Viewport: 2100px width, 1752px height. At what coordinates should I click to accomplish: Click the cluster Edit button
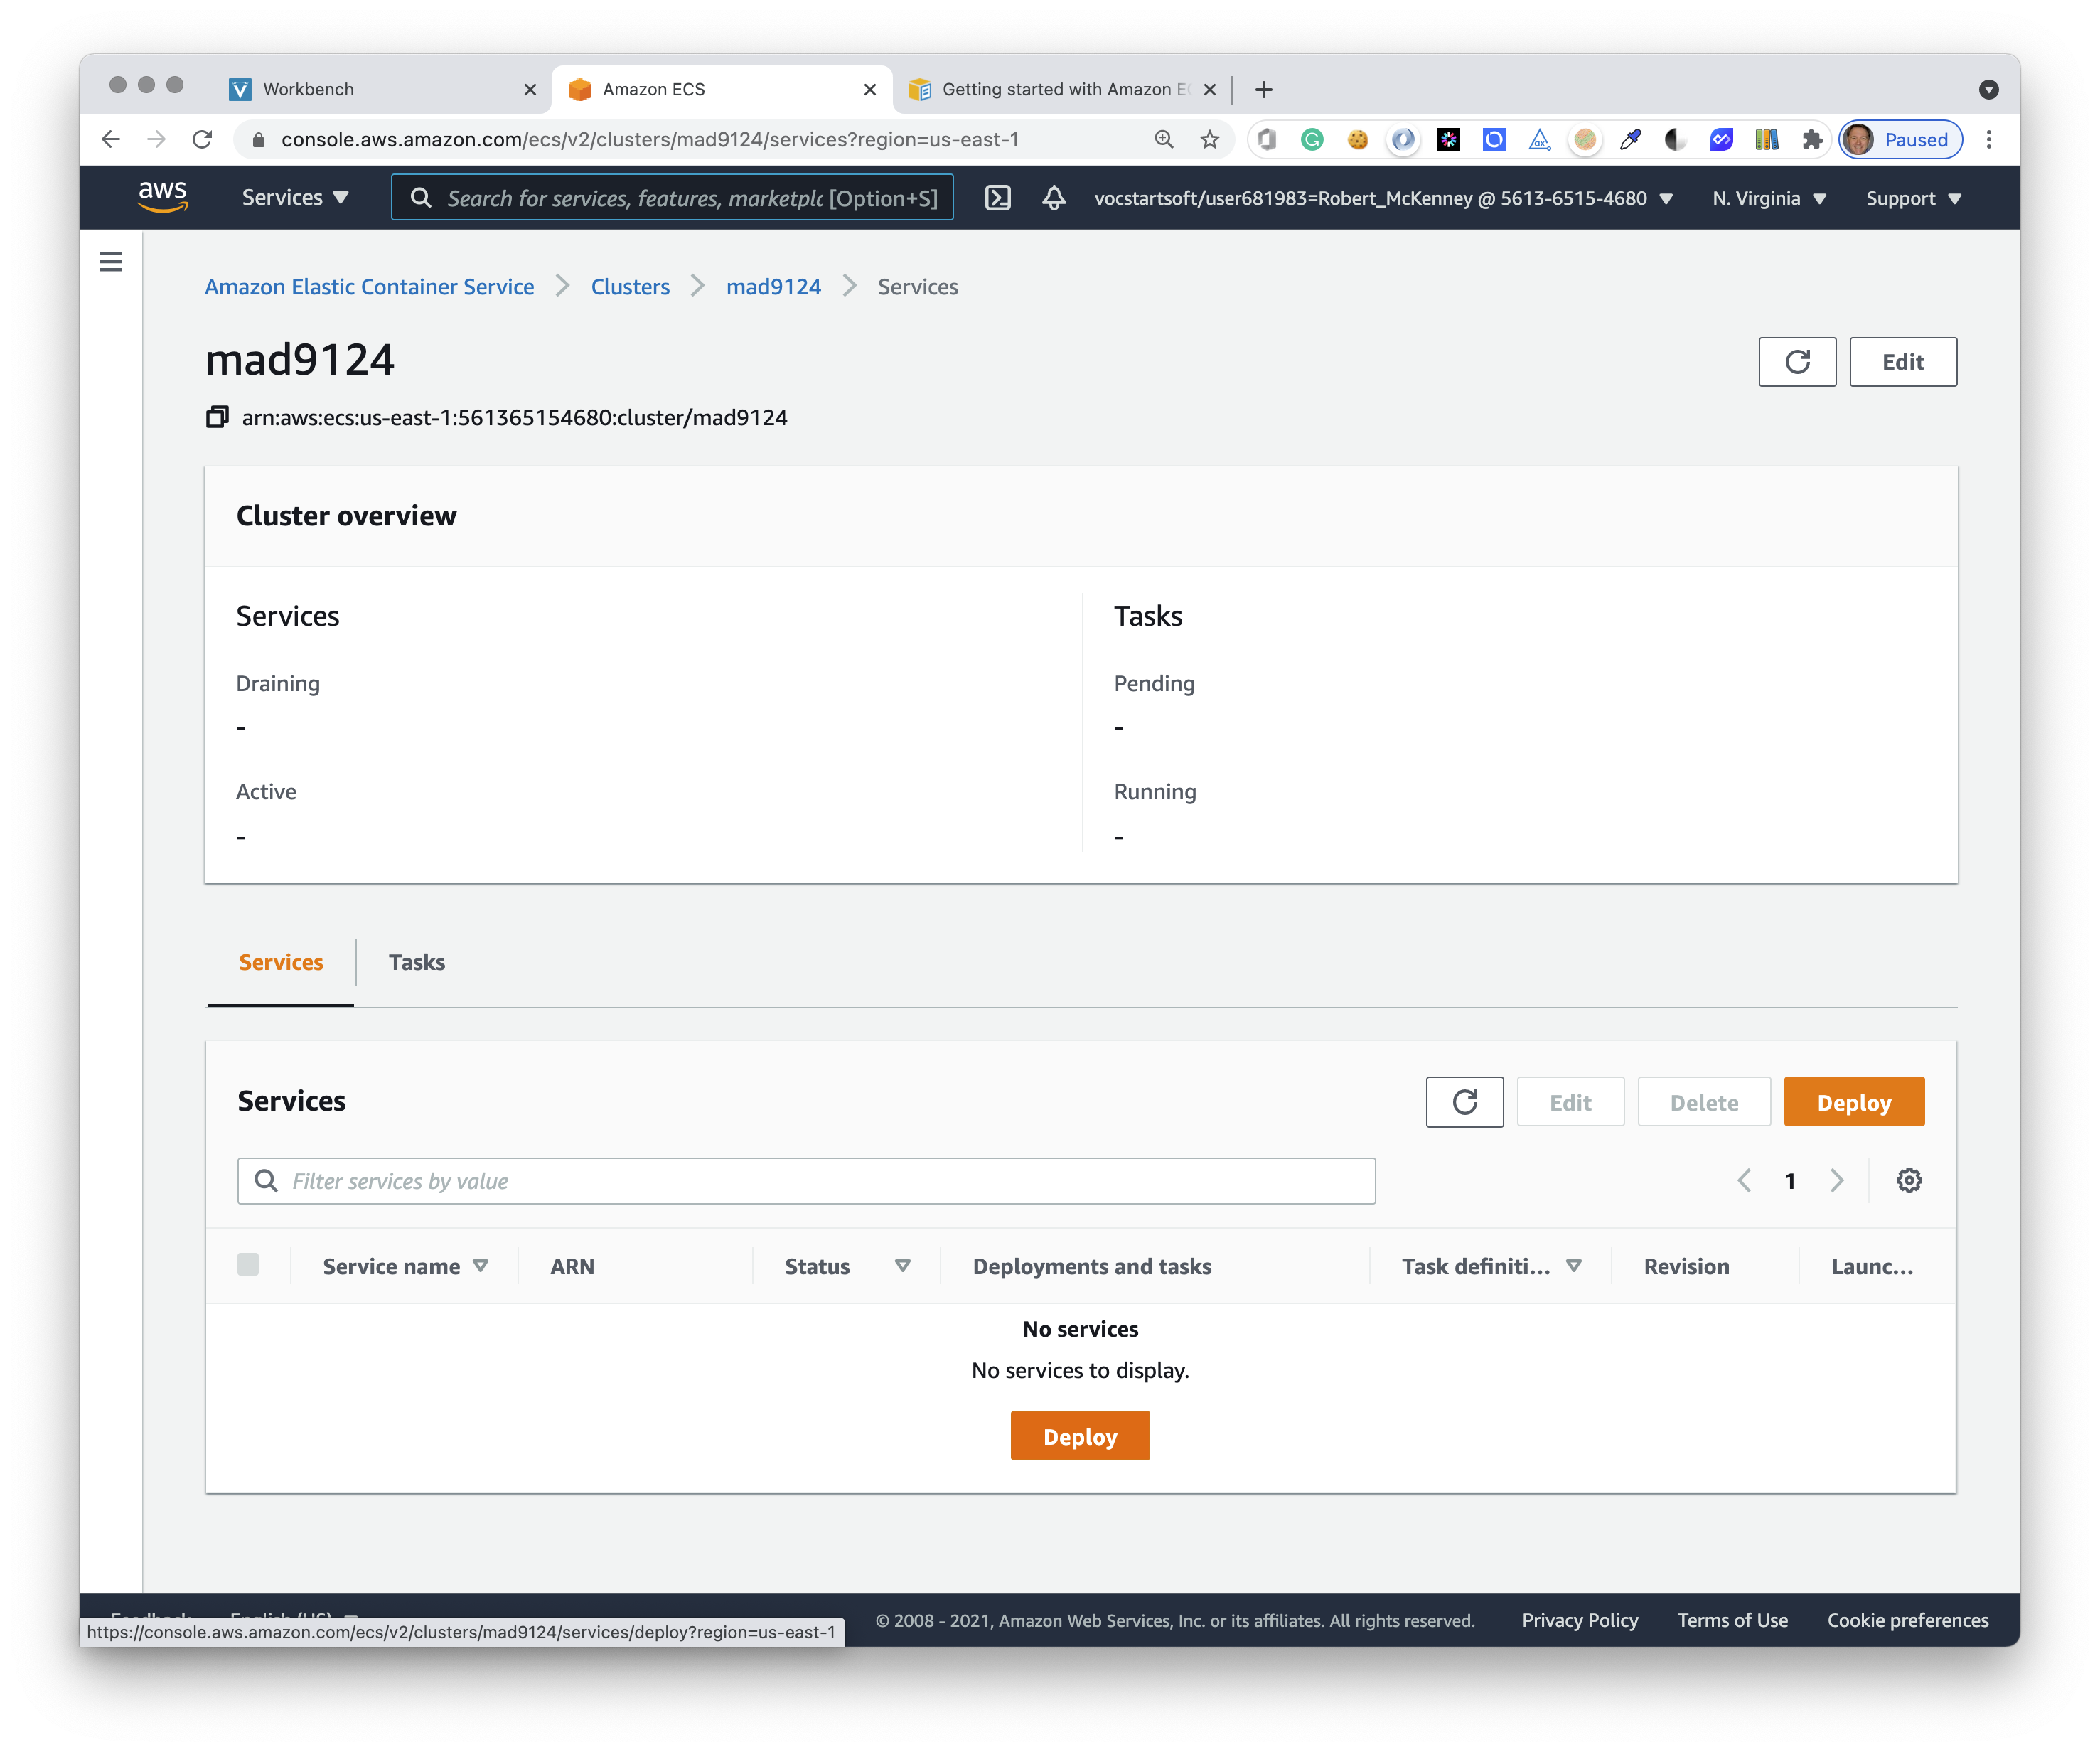[1902, 362]
